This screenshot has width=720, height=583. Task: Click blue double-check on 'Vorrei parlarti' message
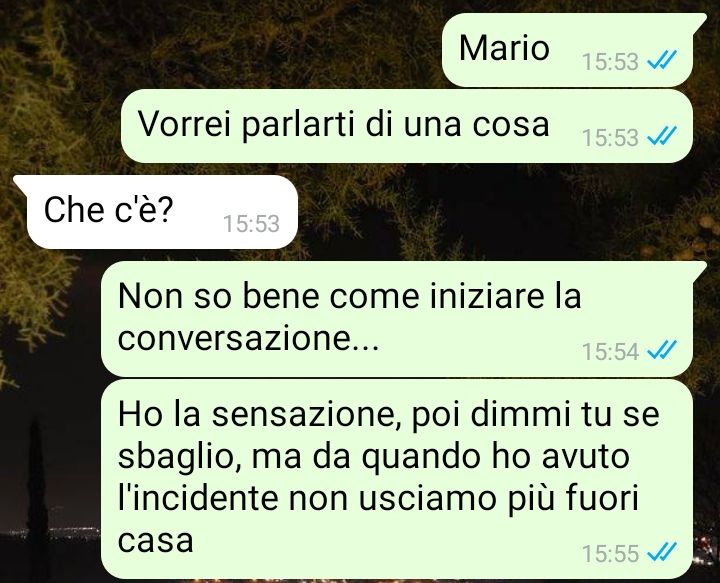click(662, 136)
